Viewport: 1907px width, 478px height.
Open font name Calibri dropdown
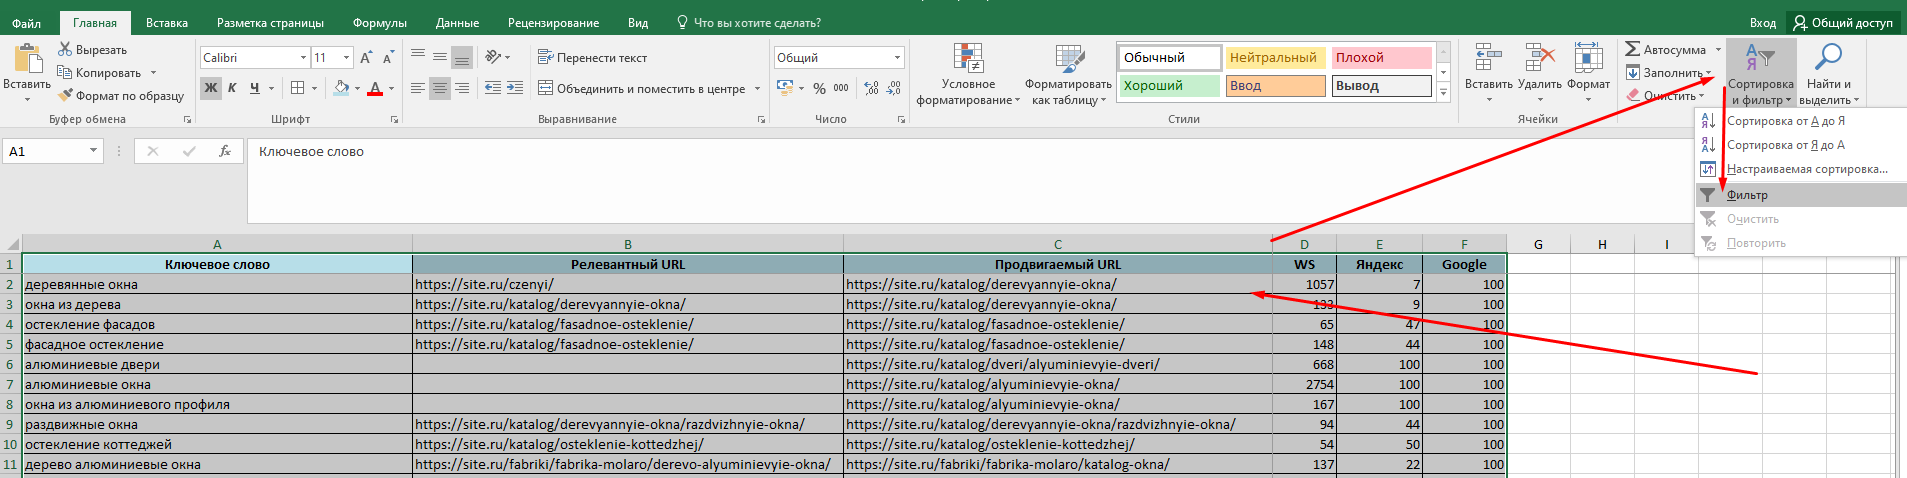303,58
